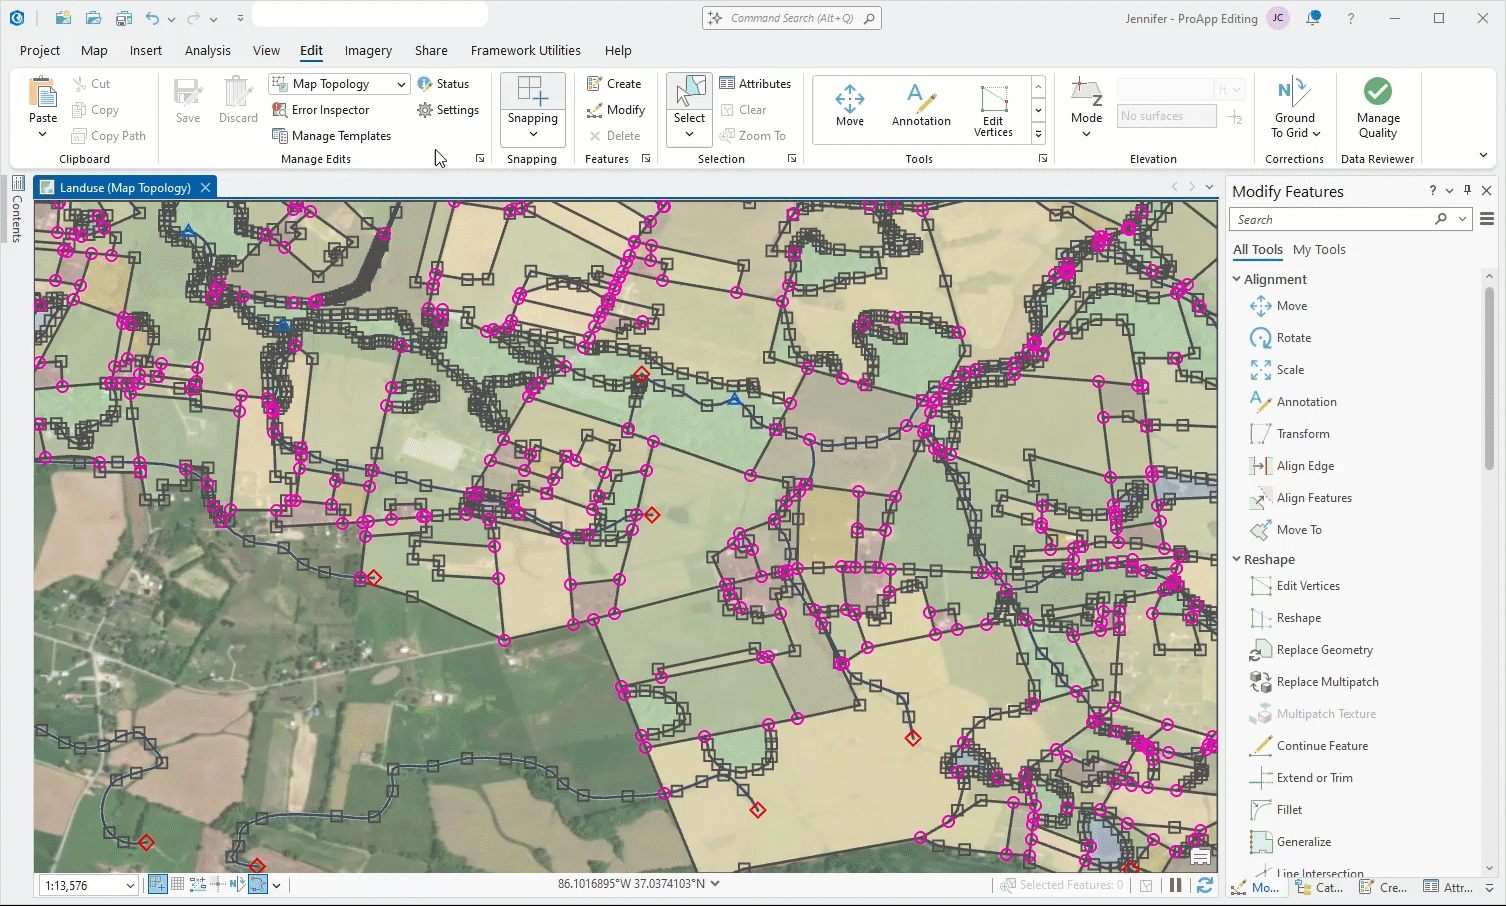Show editing Status
The height and width of the screenshot is (906, 1506).
[443, 84]
